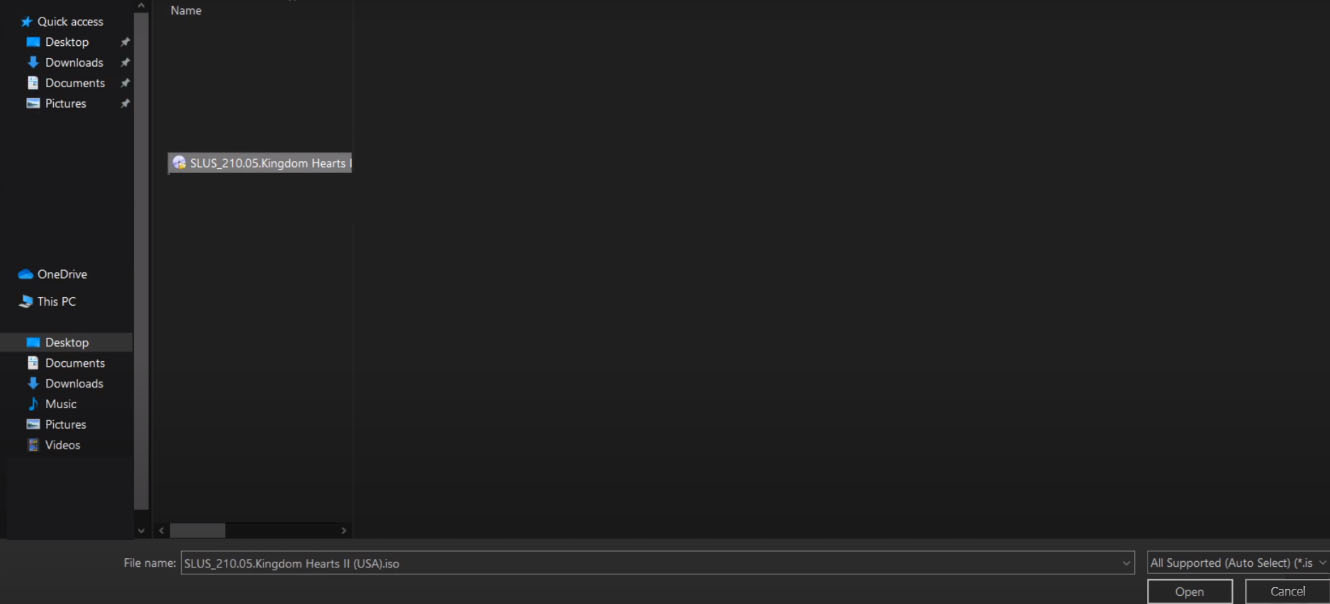The image size is (1330, 604).
Task: Click inside the File name text field
Action: [650, 564]
